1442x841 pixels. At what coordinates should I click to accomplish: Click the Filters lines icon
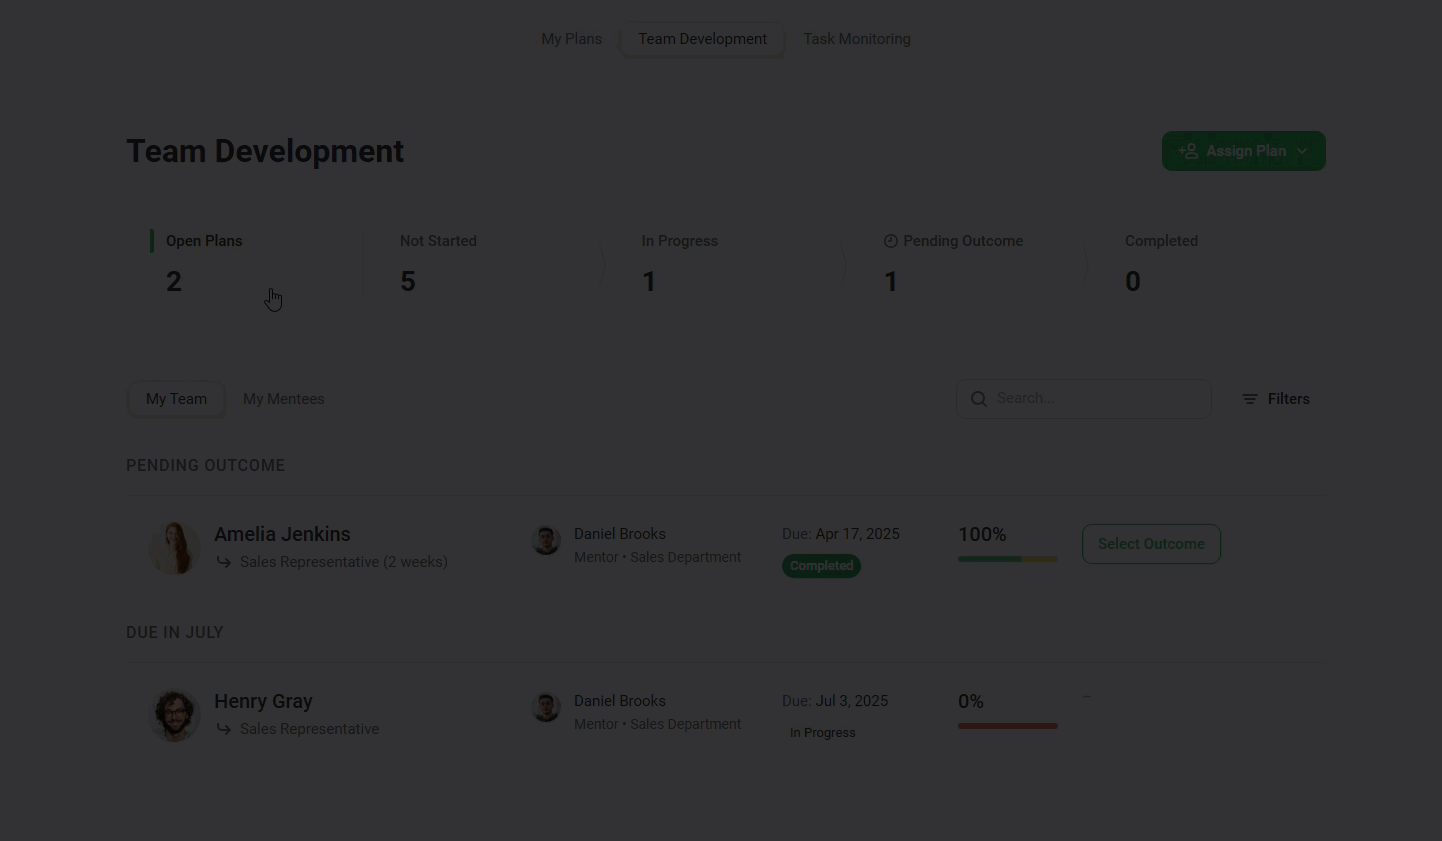click(x=1250, y=399)
